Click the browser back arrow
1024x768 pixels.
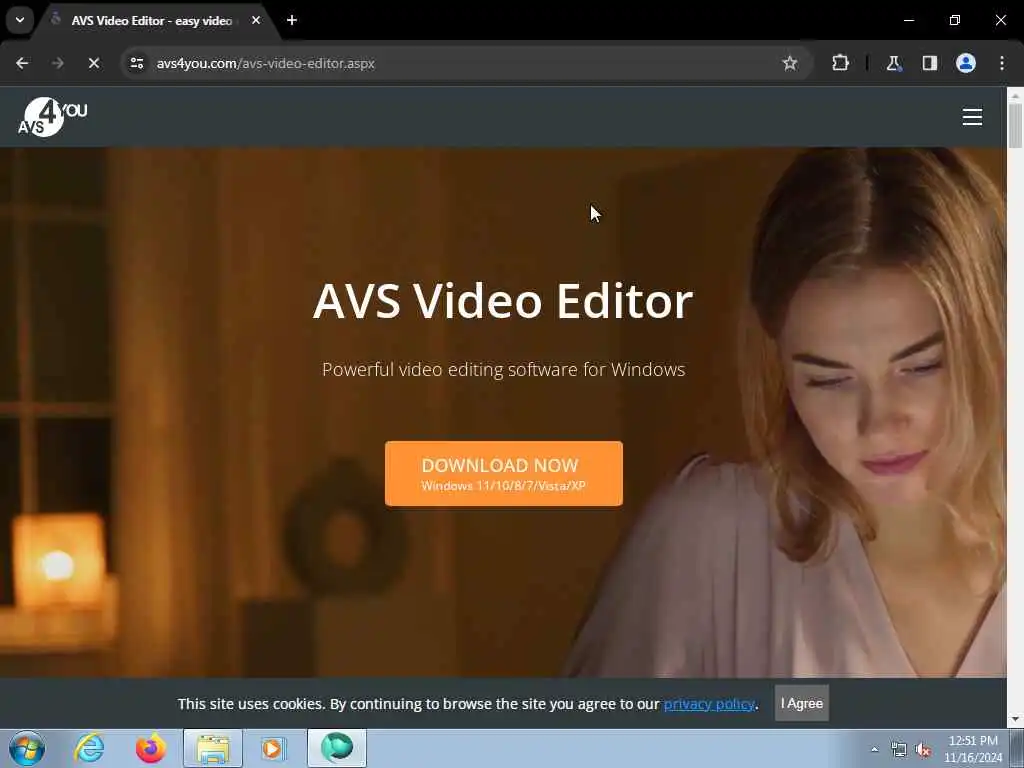[22, 63]
